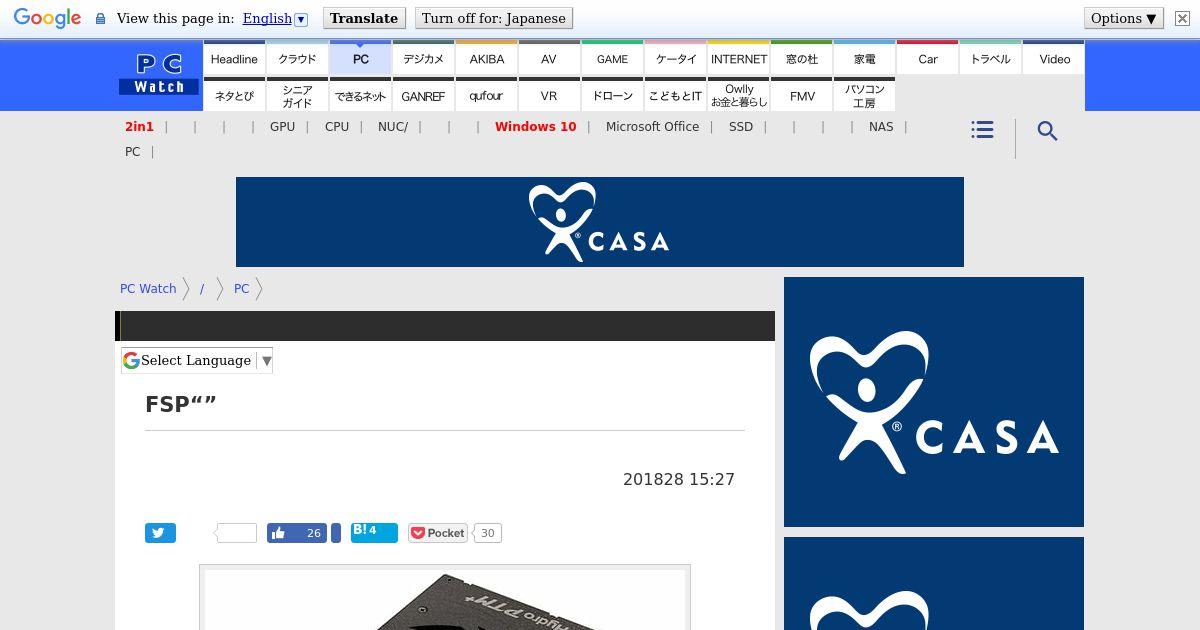
Task: Click the wide CASA banner ad
Action: [x=600, y=222]
